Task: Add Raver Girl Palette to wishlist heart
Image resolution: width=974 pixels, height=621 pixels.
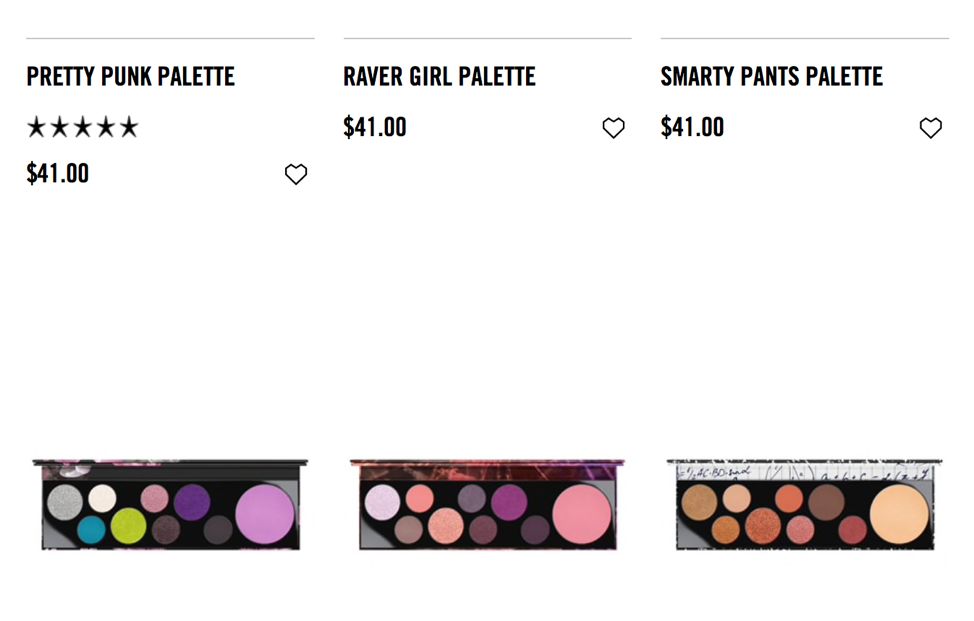Action: tap(613, 128)
